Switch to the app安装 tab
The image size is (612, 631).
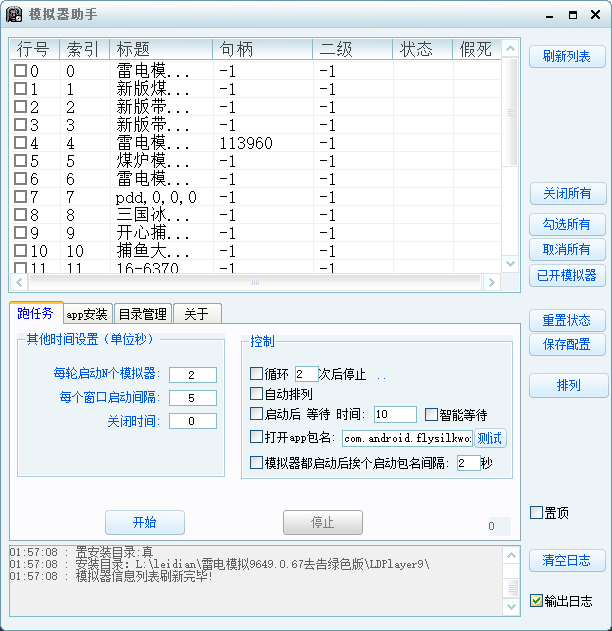click(x=87, y=314)
